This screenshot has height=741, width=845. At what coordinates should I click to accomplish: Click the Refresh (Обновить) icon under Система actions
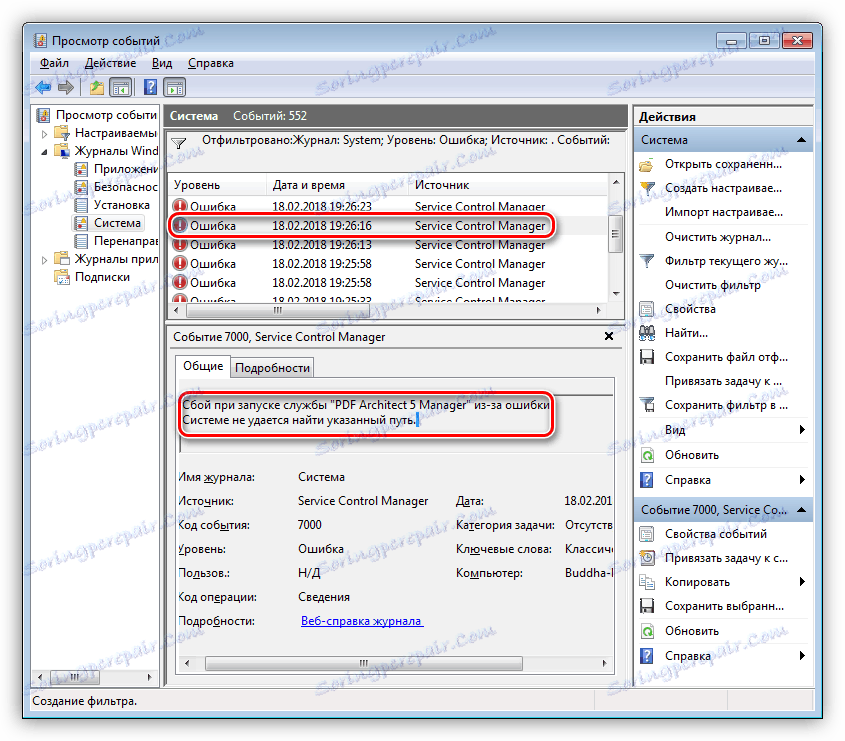tap(647, 455)
